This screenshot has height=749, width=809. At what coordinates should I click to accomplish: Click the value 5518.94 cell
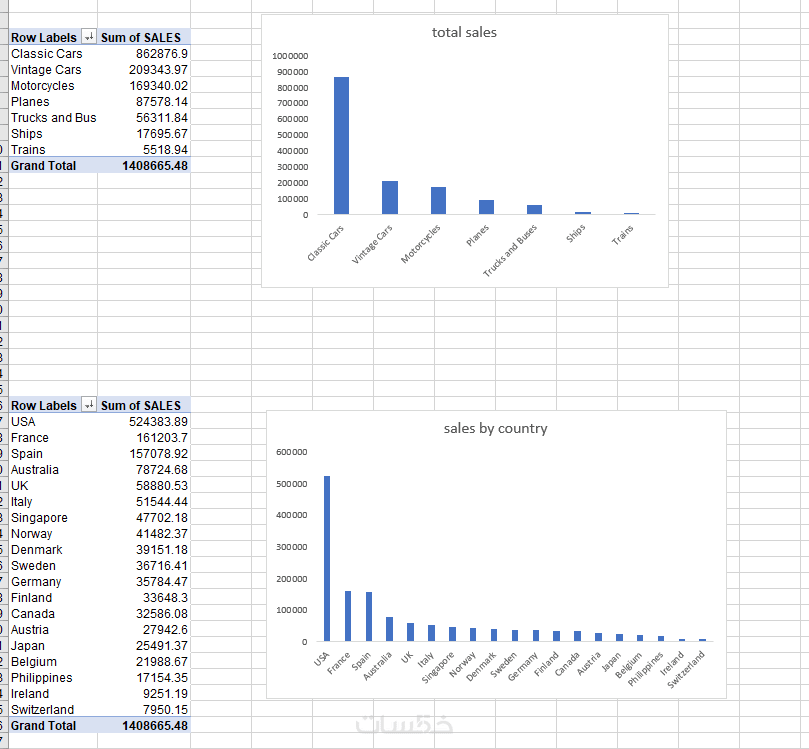[x=144, y=150]
